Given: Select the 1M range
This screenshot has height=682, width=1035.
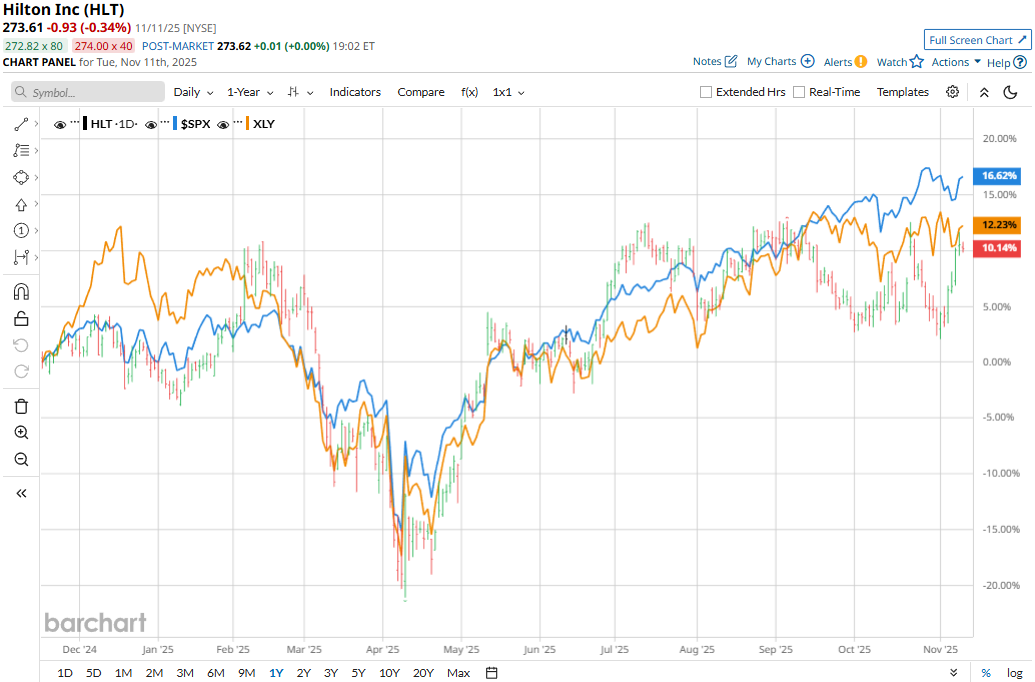Looking at the screenshot, I should coord(123,673).
